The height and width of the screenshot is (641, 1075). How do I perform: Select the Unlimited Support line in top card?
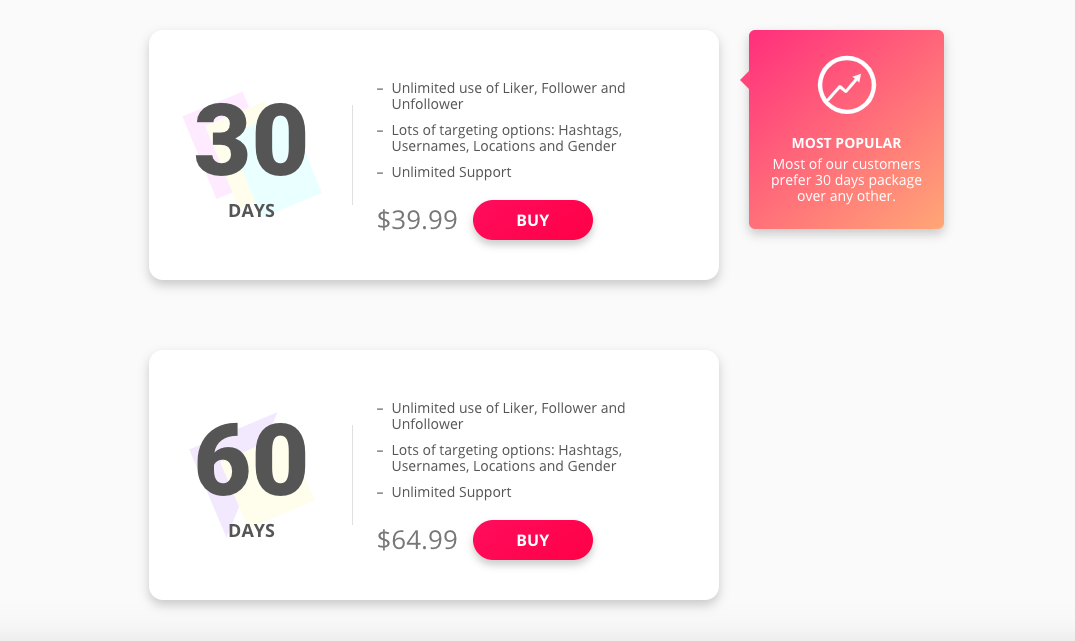[451, 171]
